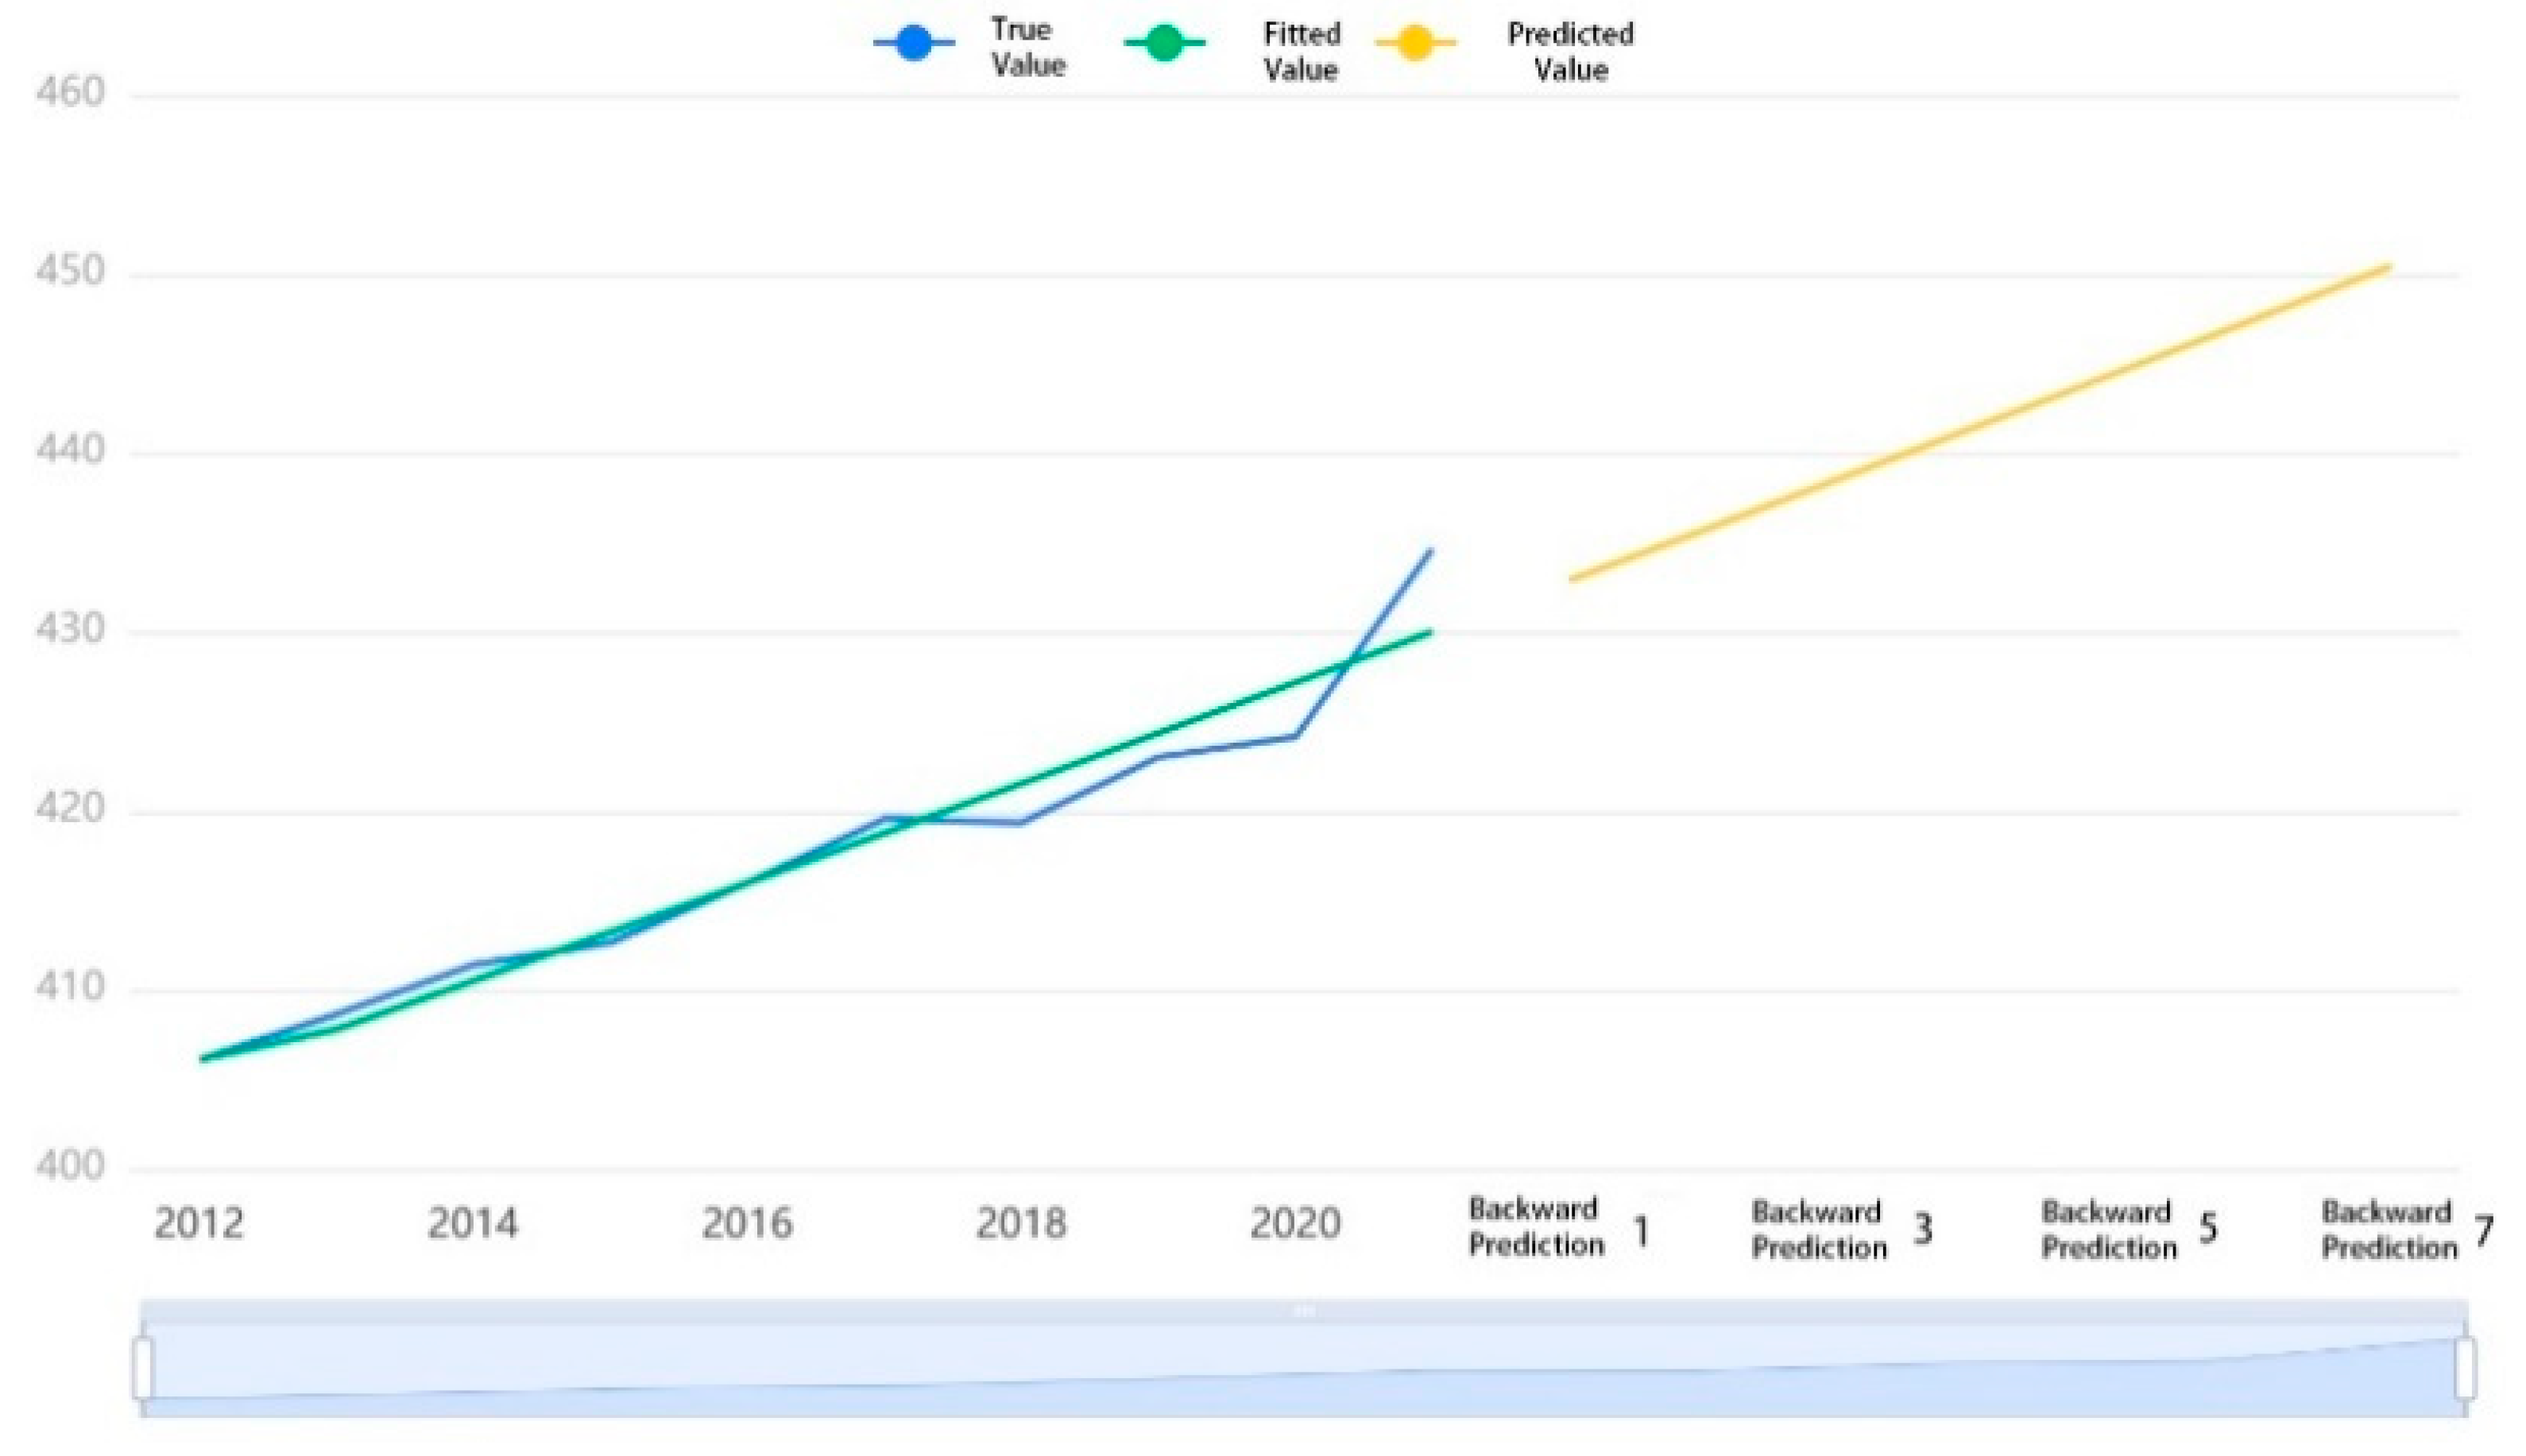This screenshot has width=2526, height=1456.
Task: Toggle the Predicted Value legend series
Action: (1569, 51)
